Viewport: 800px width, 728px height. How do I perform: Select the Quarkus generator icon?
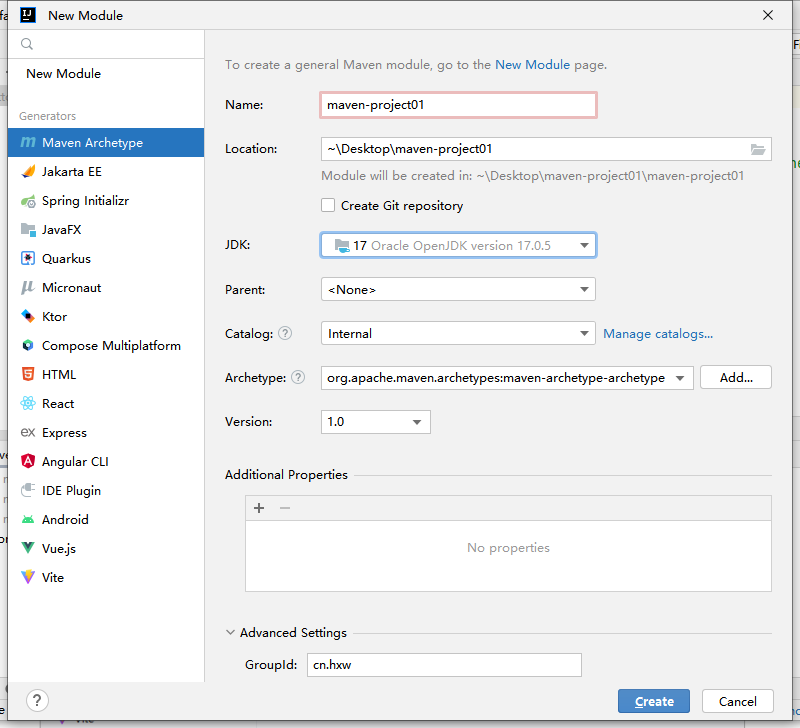coord(28,259)
